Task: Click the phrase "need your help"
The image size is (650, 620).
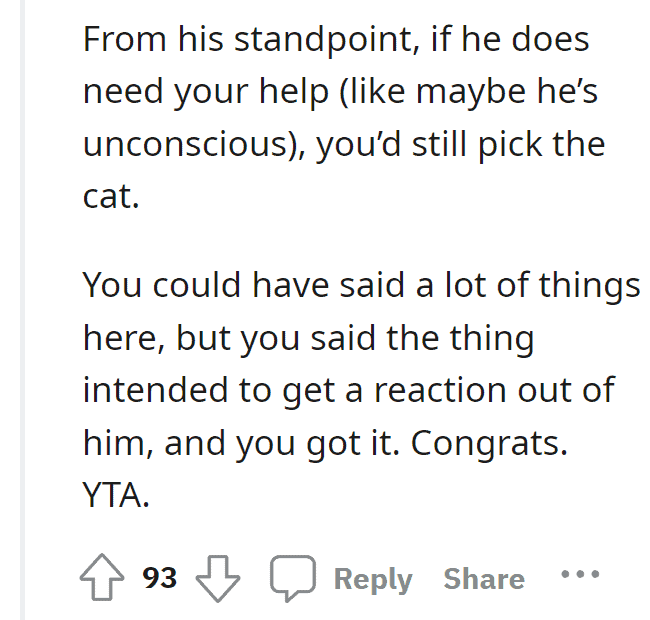Action: pyautogui.click(x=206, y=93)
